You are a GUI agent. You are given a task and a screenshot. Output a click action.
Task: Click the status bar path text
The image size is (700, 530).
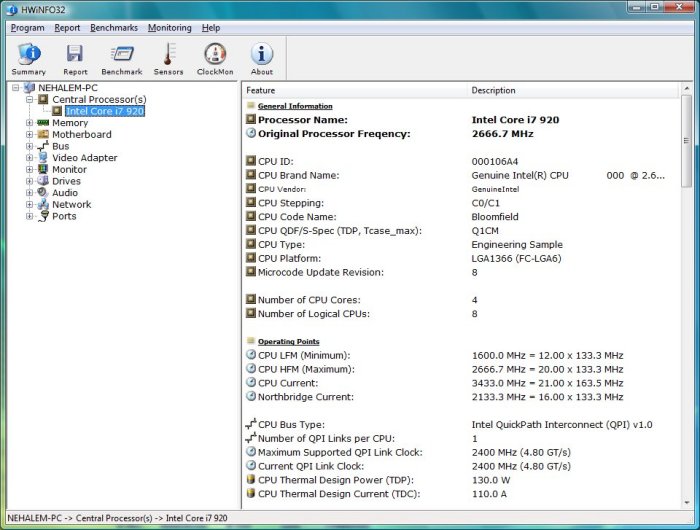click(117, 518)
